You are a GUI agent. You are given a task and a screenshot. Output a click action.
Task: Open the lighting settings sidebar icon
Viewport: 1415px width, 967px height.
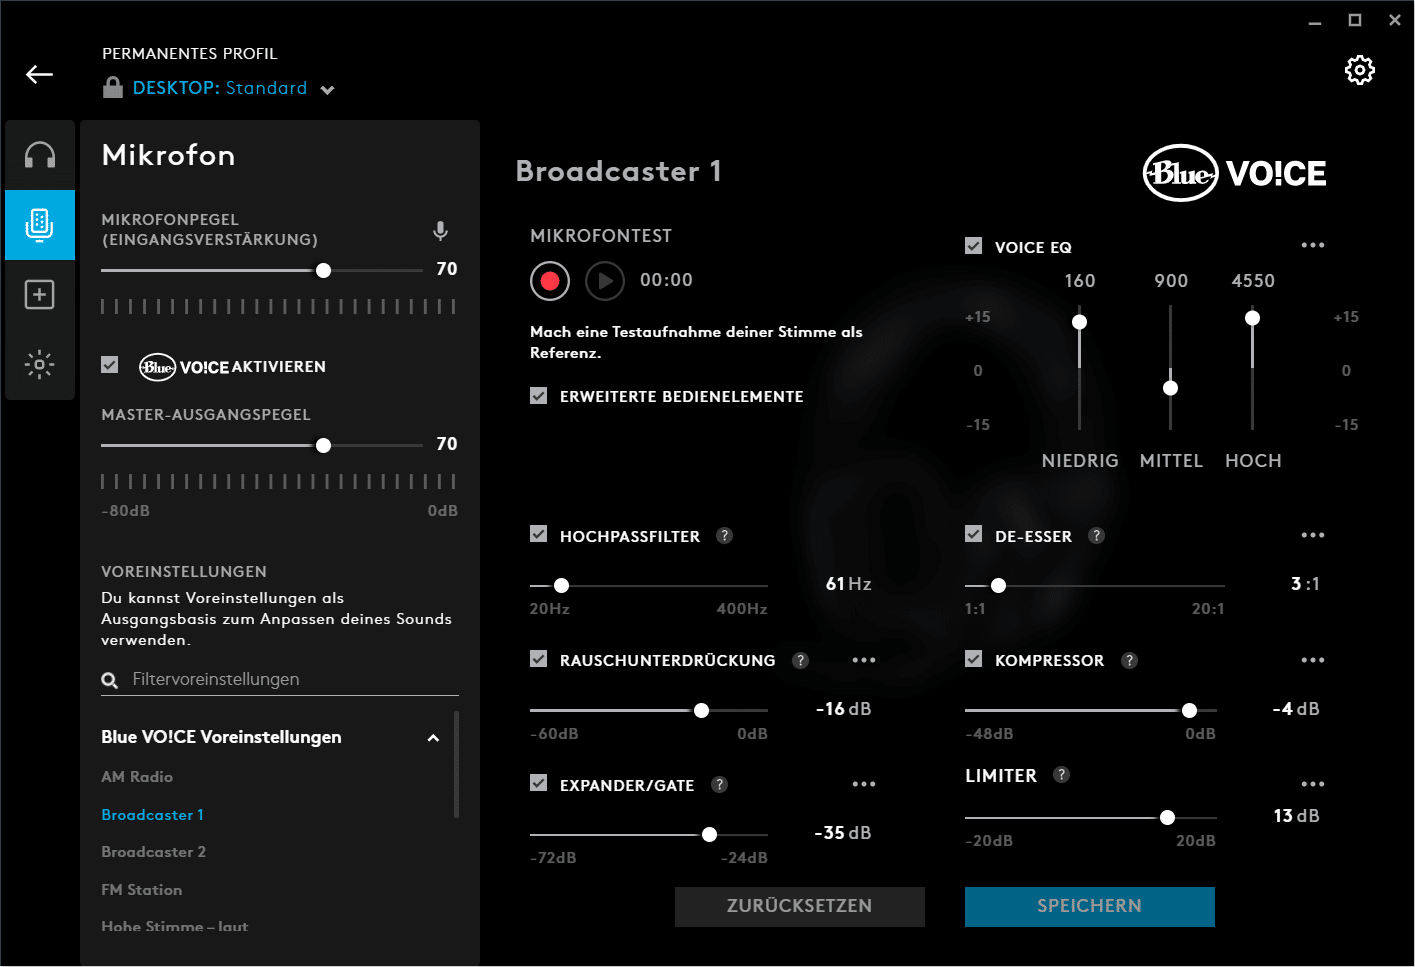click(x=40, y=364)
